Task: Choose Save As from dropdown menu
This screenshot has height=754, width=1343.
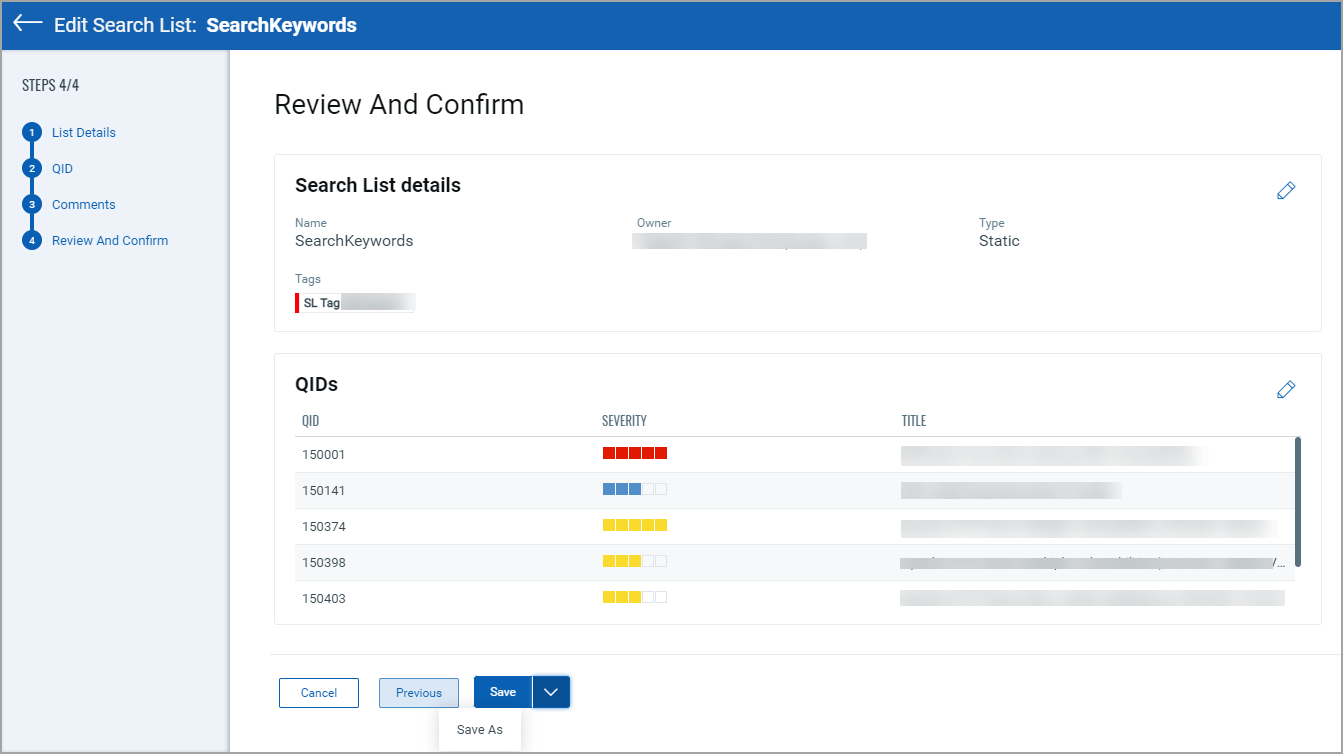Action: [480, 730]
